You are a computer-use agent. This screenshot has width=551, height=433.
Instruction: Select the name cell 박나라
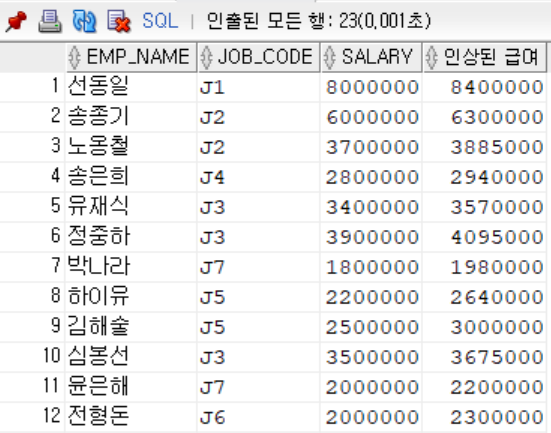tap(131, 267)
